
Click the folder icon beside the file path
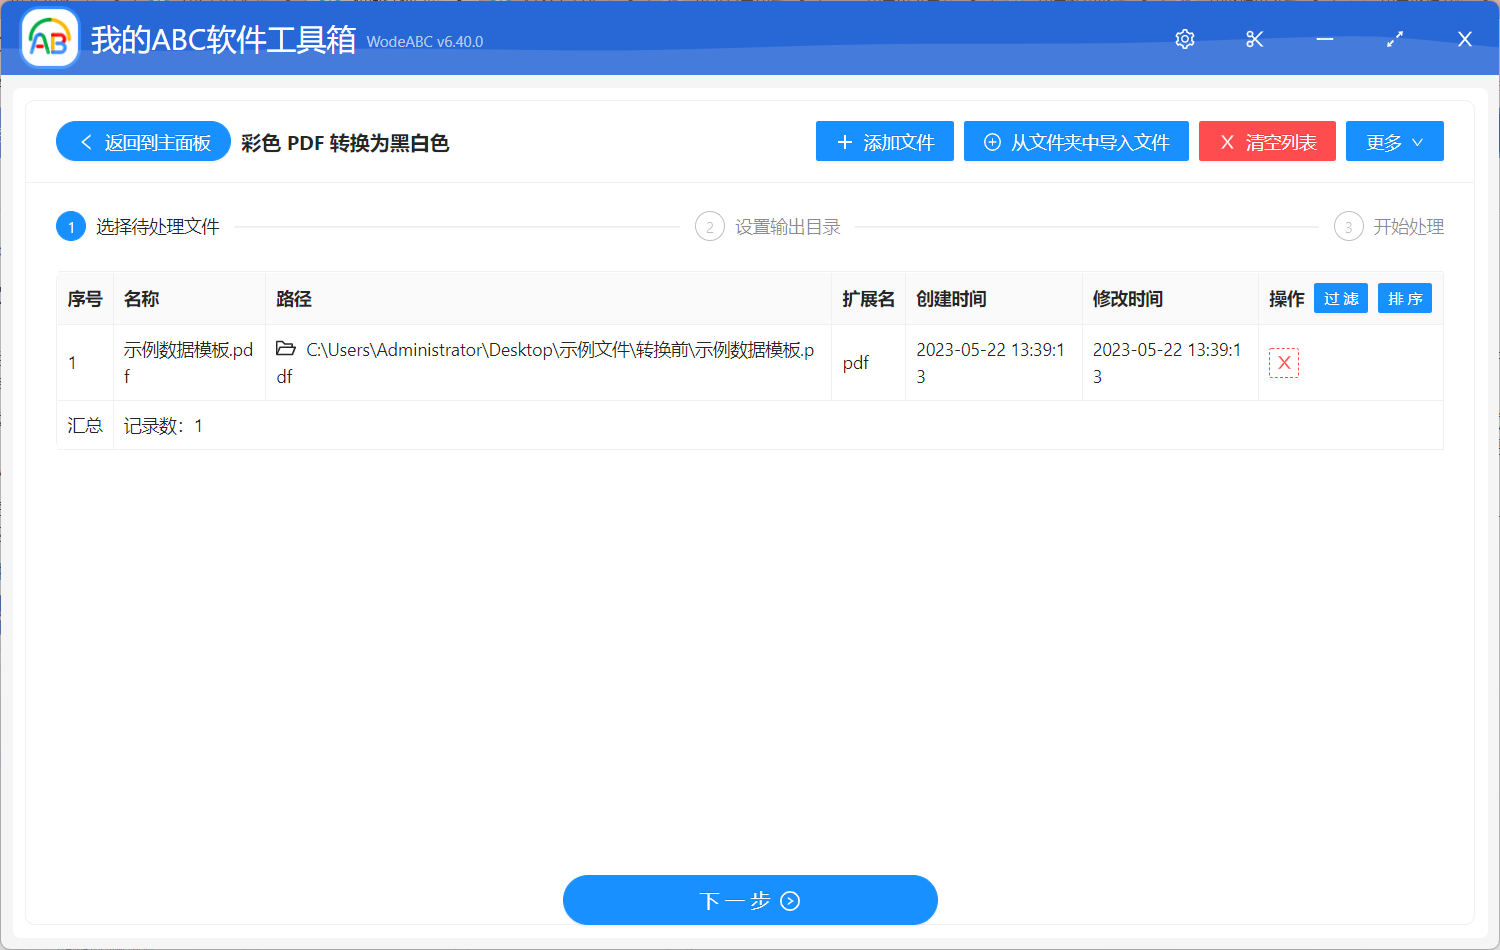[x=285, y=349]
